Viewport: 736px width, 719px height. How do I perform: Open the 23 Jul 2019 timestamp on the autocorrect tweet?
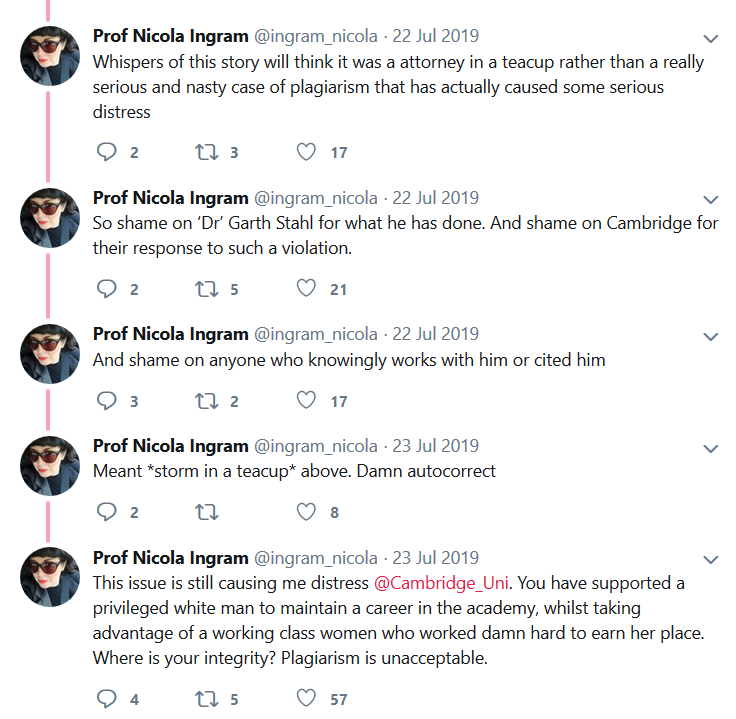(x=434, y=446)
